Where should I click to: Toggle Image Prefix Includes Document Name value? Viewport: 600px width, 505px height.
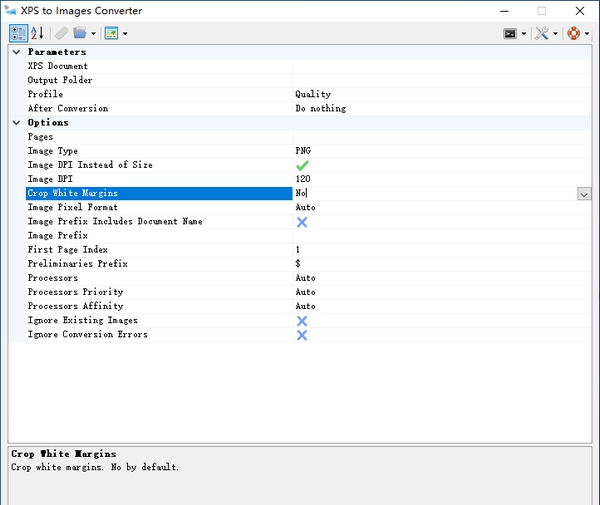click(302, 222)
